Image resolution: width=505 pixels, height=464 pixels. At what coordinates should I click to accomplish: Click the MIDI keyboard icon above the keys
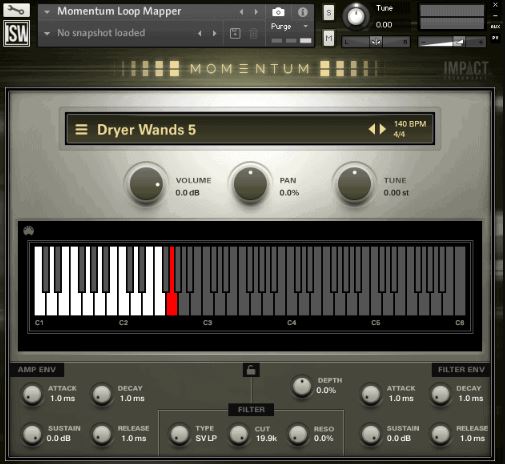click(x=29, y=230)
